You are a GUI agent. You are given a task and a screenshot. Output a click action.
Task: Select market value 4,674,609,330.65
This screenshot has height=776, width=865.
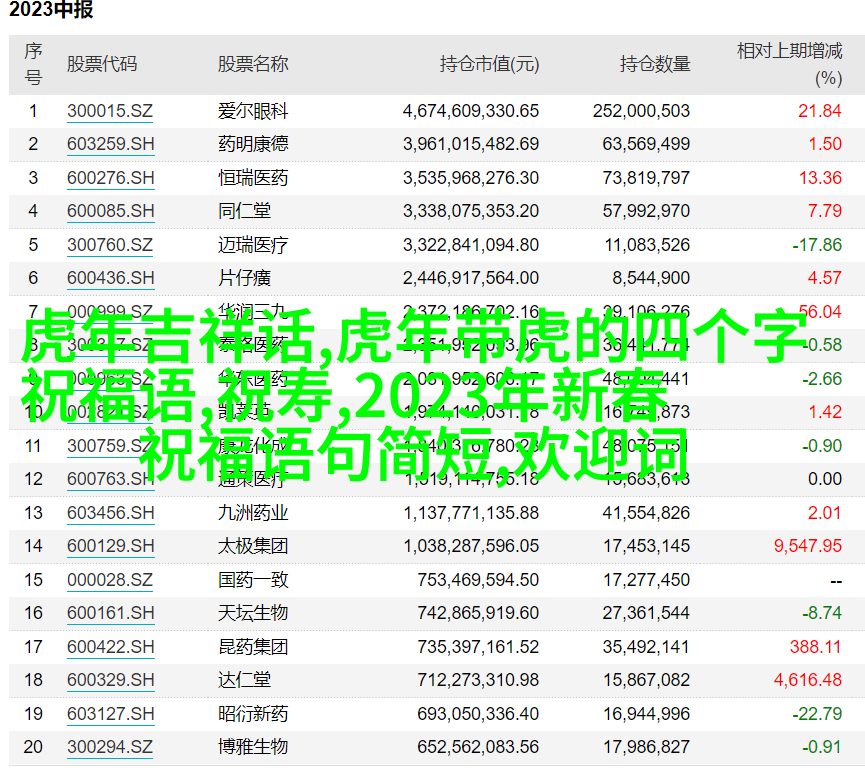(x=471, y=111)
